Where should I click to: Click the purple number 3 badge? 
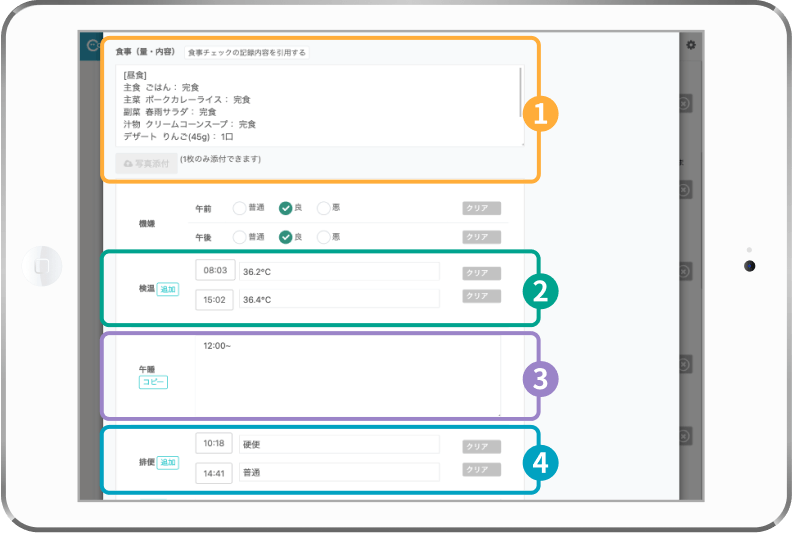[539, 378]
